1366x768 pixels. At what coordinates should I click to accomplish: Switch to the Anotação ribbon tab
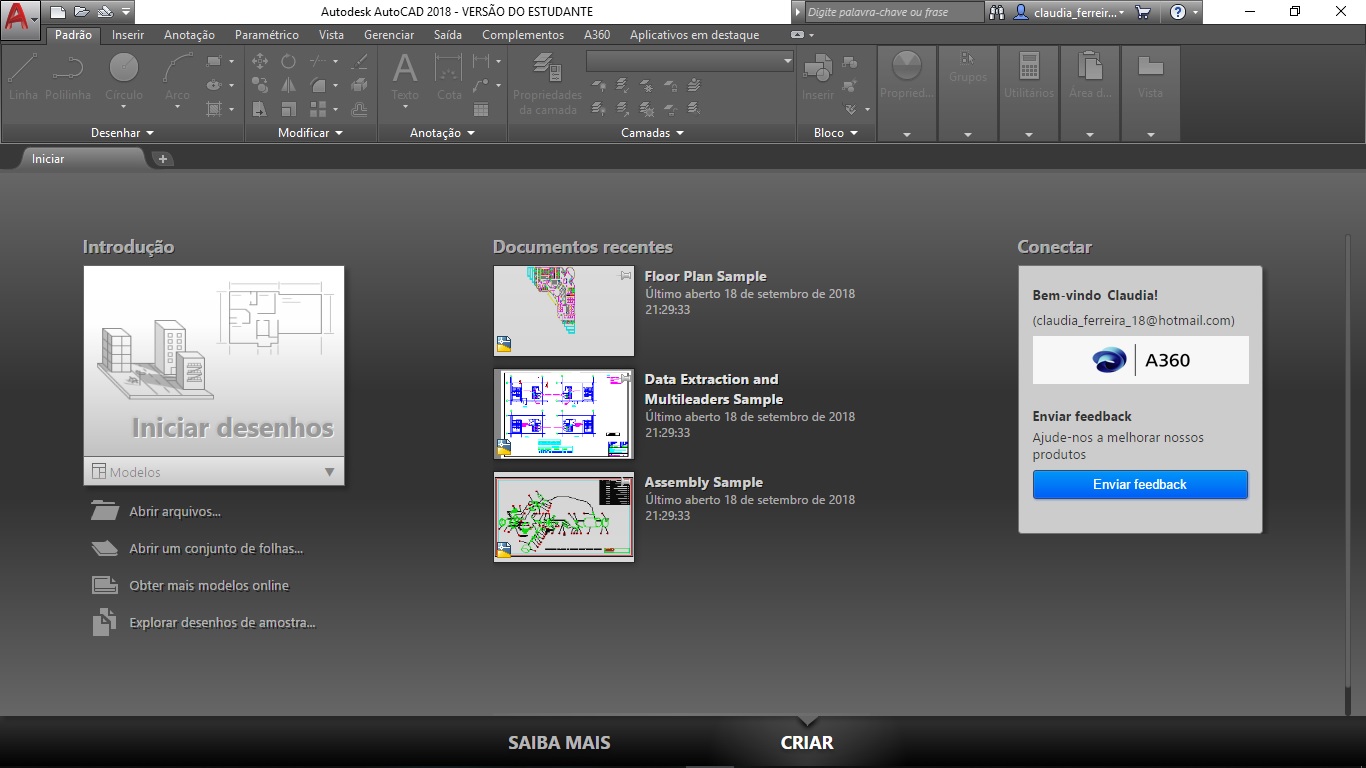pos(189,35)
